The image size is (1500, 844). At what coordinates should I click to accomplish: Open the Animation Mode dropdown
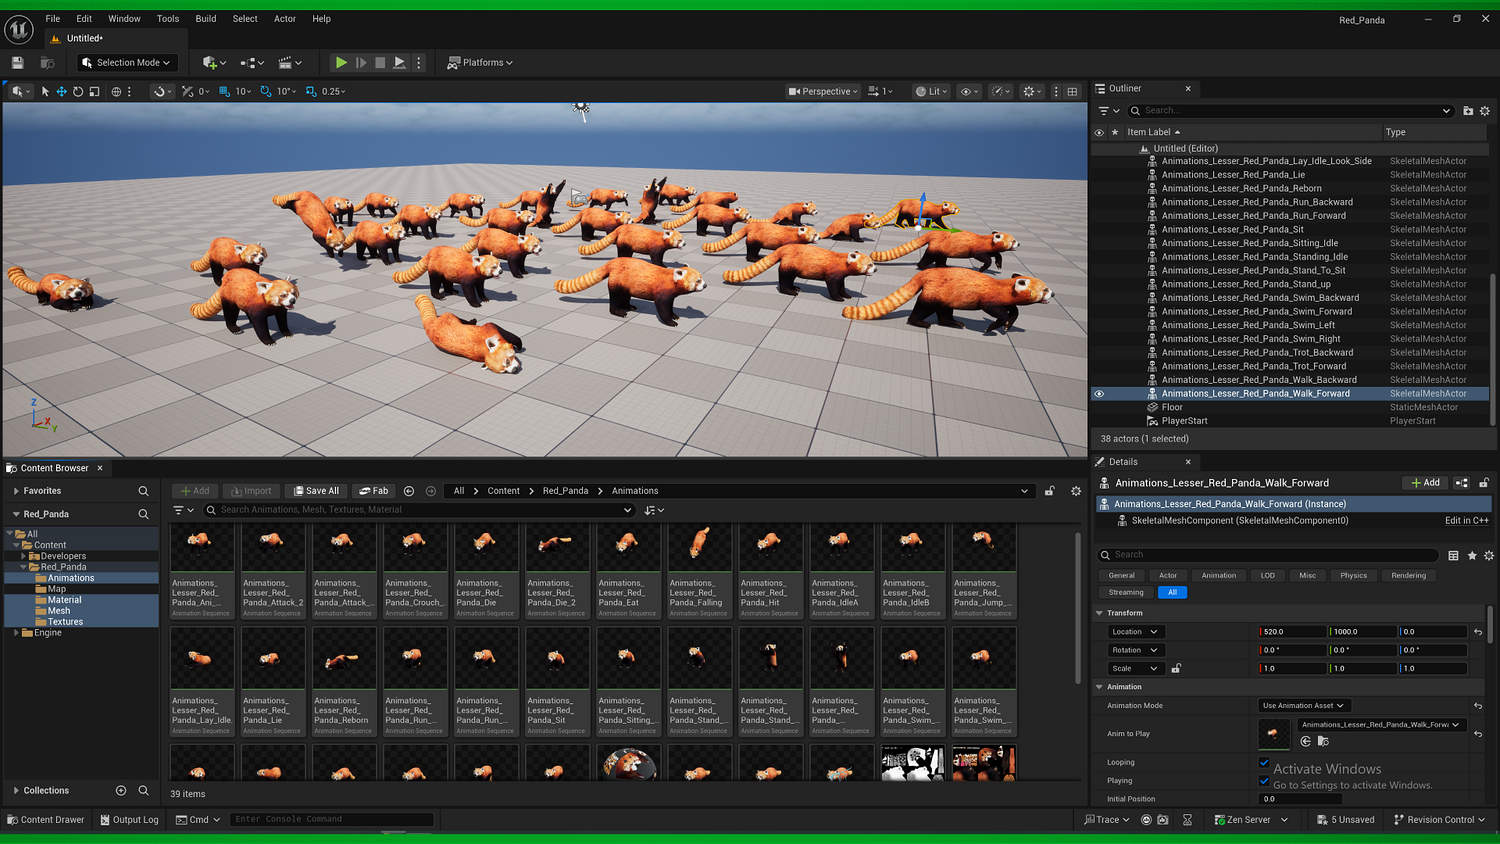(x=1303, y=706)
